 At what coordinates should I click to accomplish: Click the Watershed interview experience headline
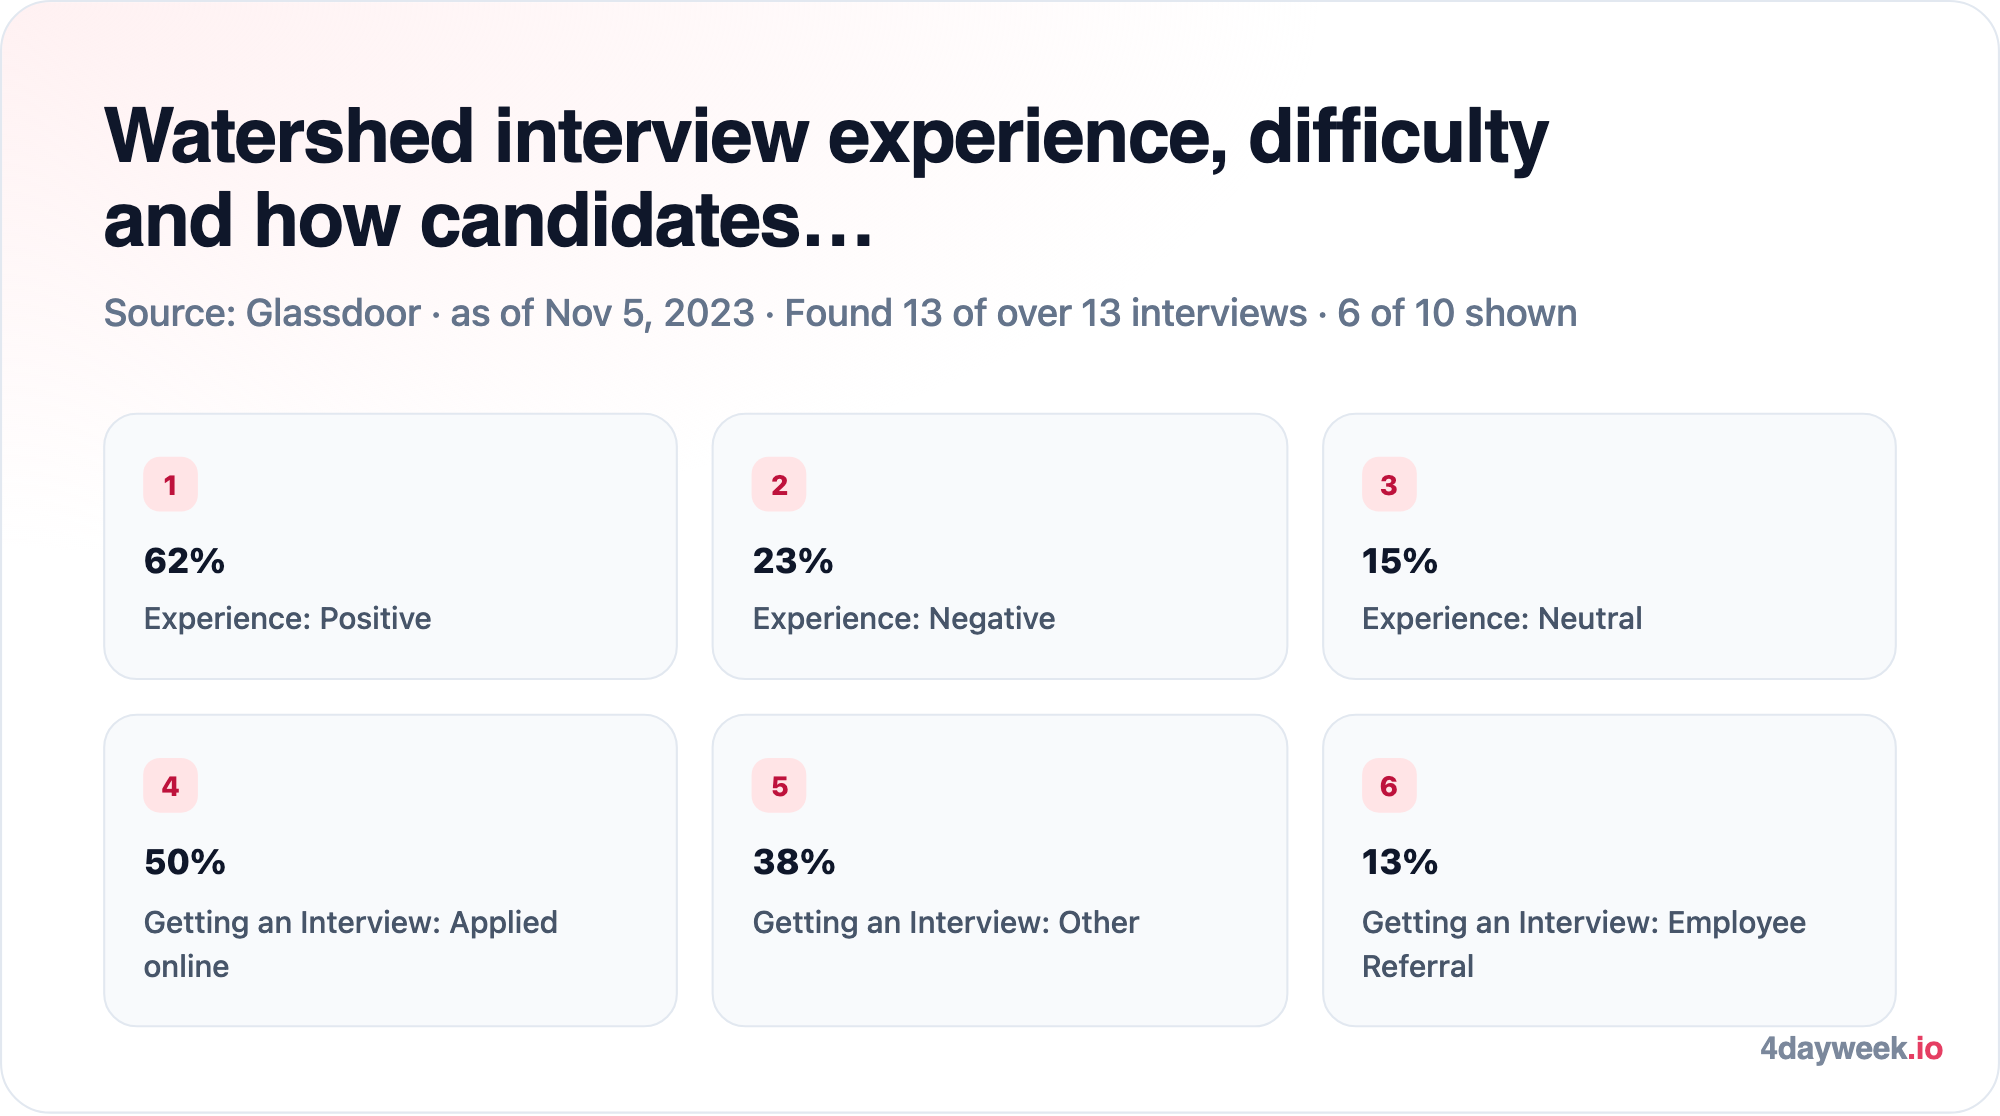click(826, 178)
